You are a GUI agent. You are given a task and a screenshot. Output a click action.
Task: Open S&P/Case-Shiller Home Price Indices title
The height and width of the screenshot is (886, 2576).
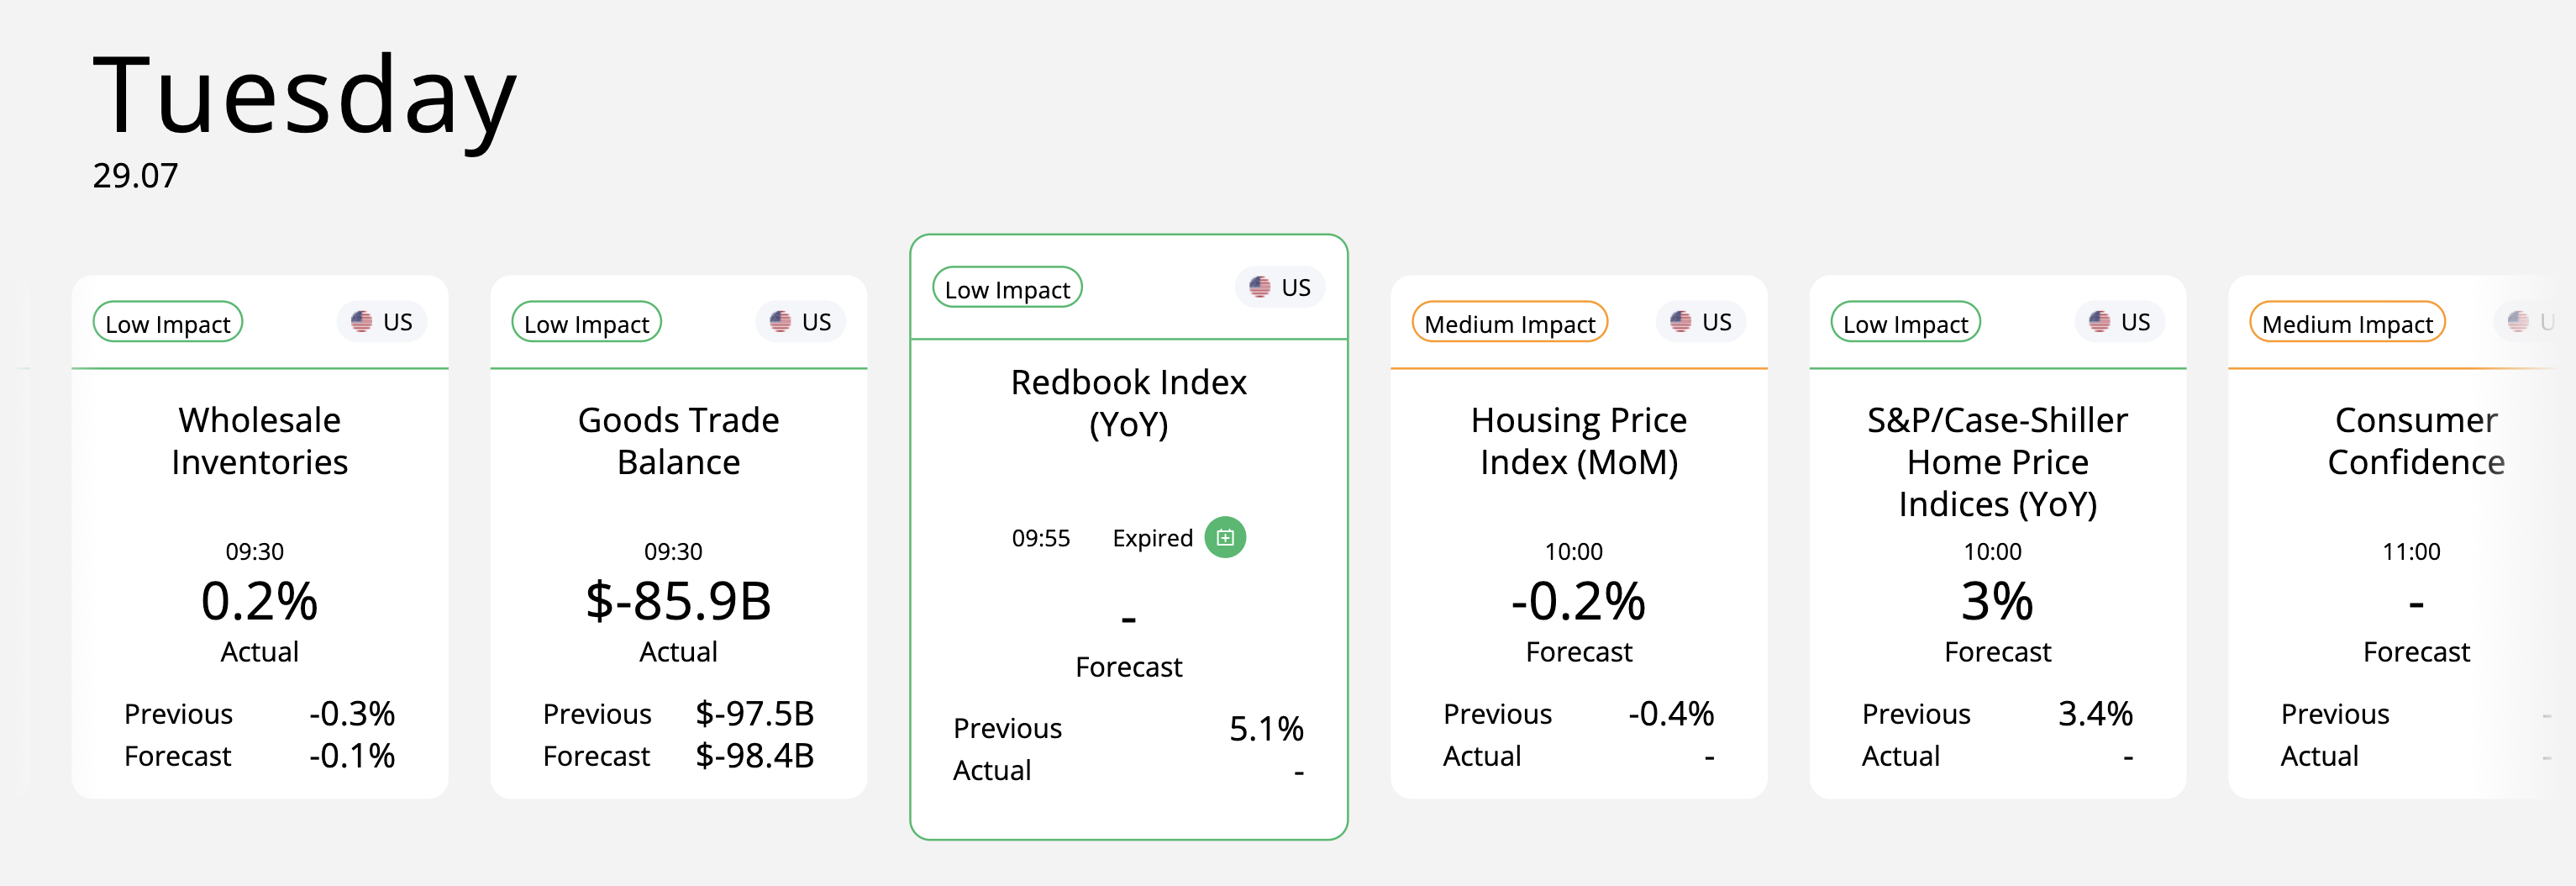coord(1997,462)
